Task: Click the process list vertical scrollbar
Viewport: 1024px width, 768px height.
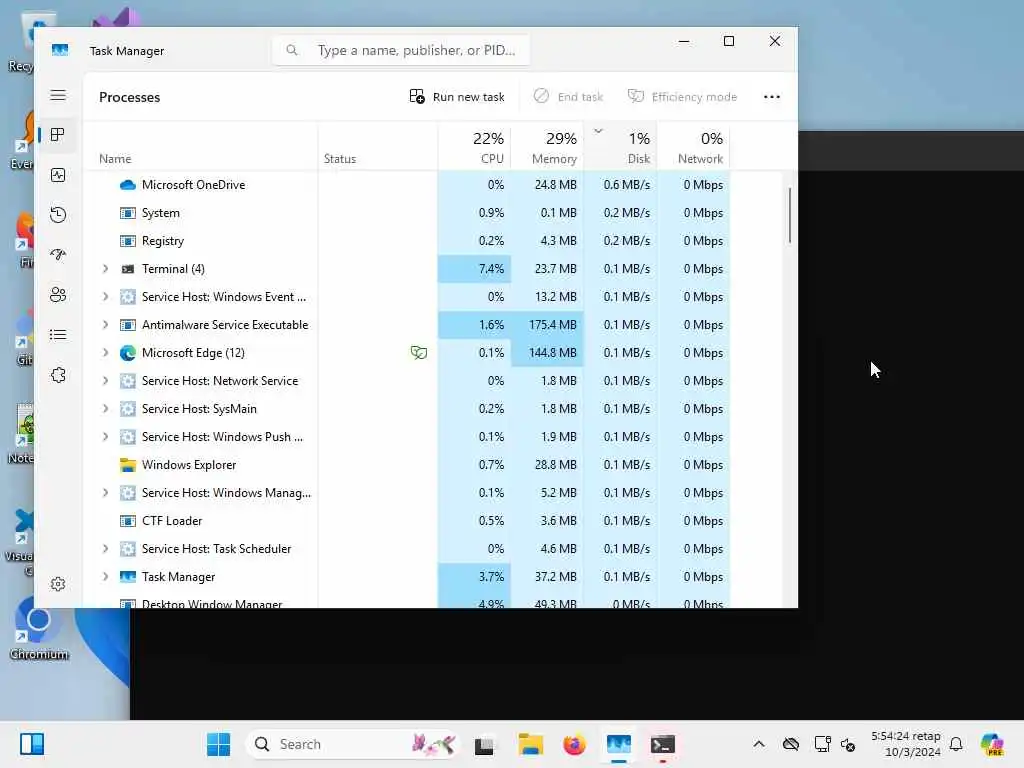Action: pyautogui.click(x=790, y=216)
